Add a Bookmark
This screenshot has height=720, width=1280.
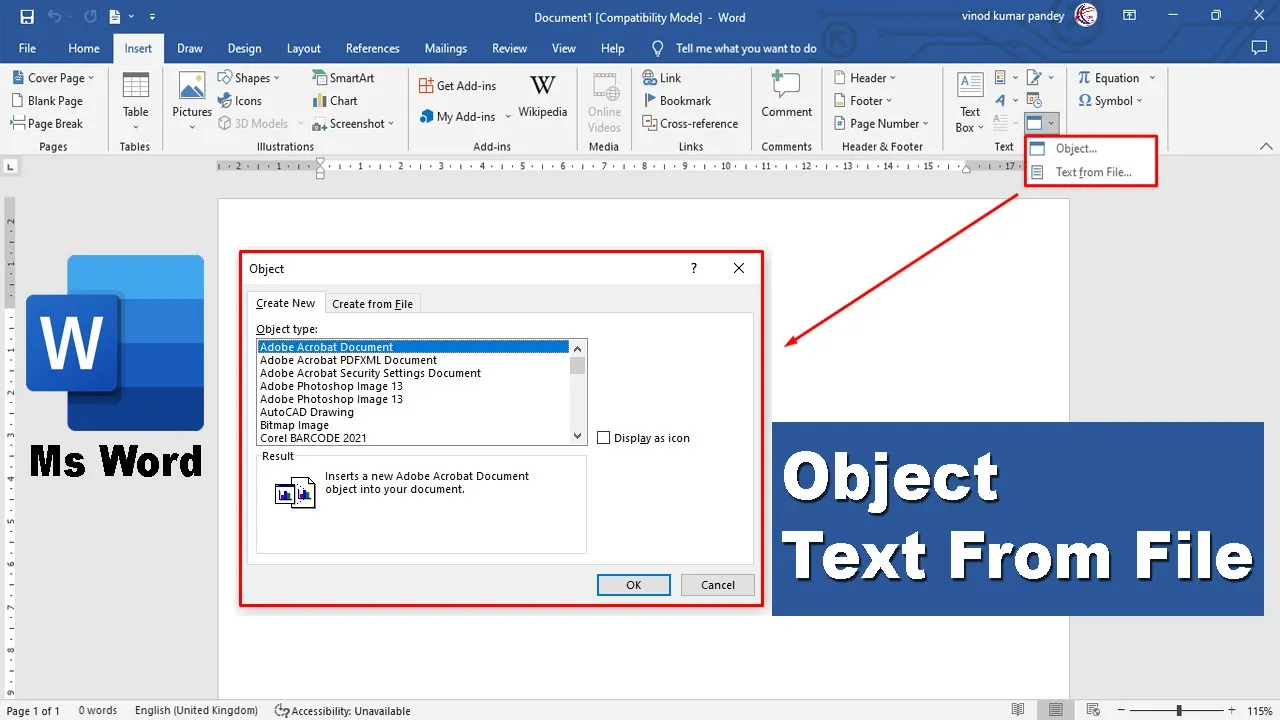[676, 101]
